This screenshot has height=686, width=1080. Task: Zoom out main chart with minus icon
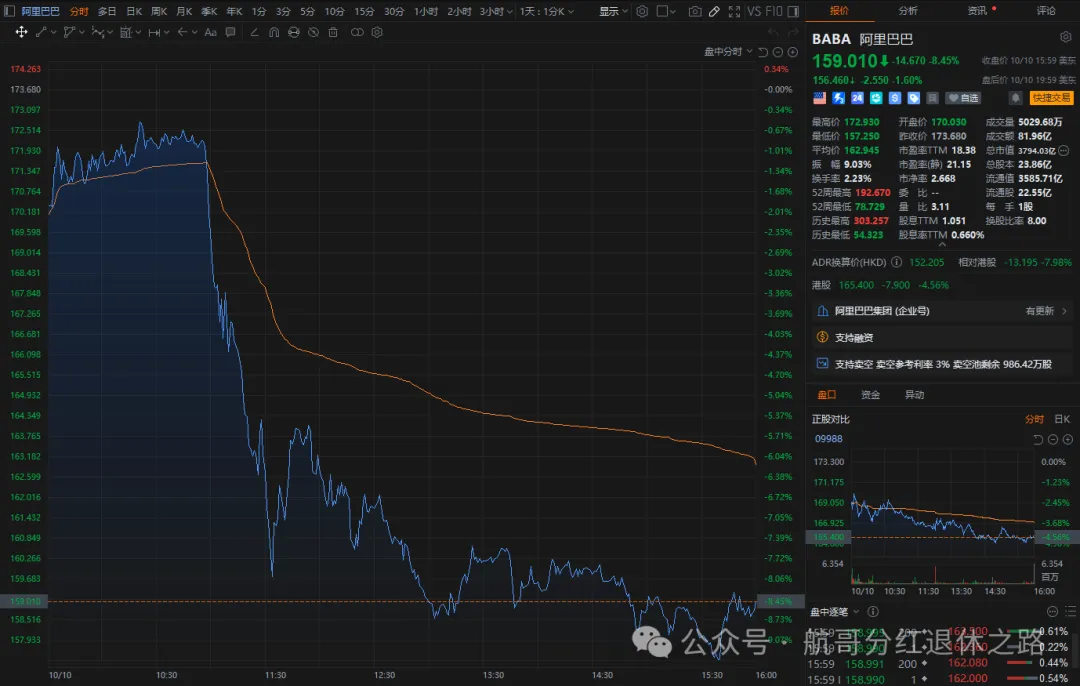(x=778, y=52)
